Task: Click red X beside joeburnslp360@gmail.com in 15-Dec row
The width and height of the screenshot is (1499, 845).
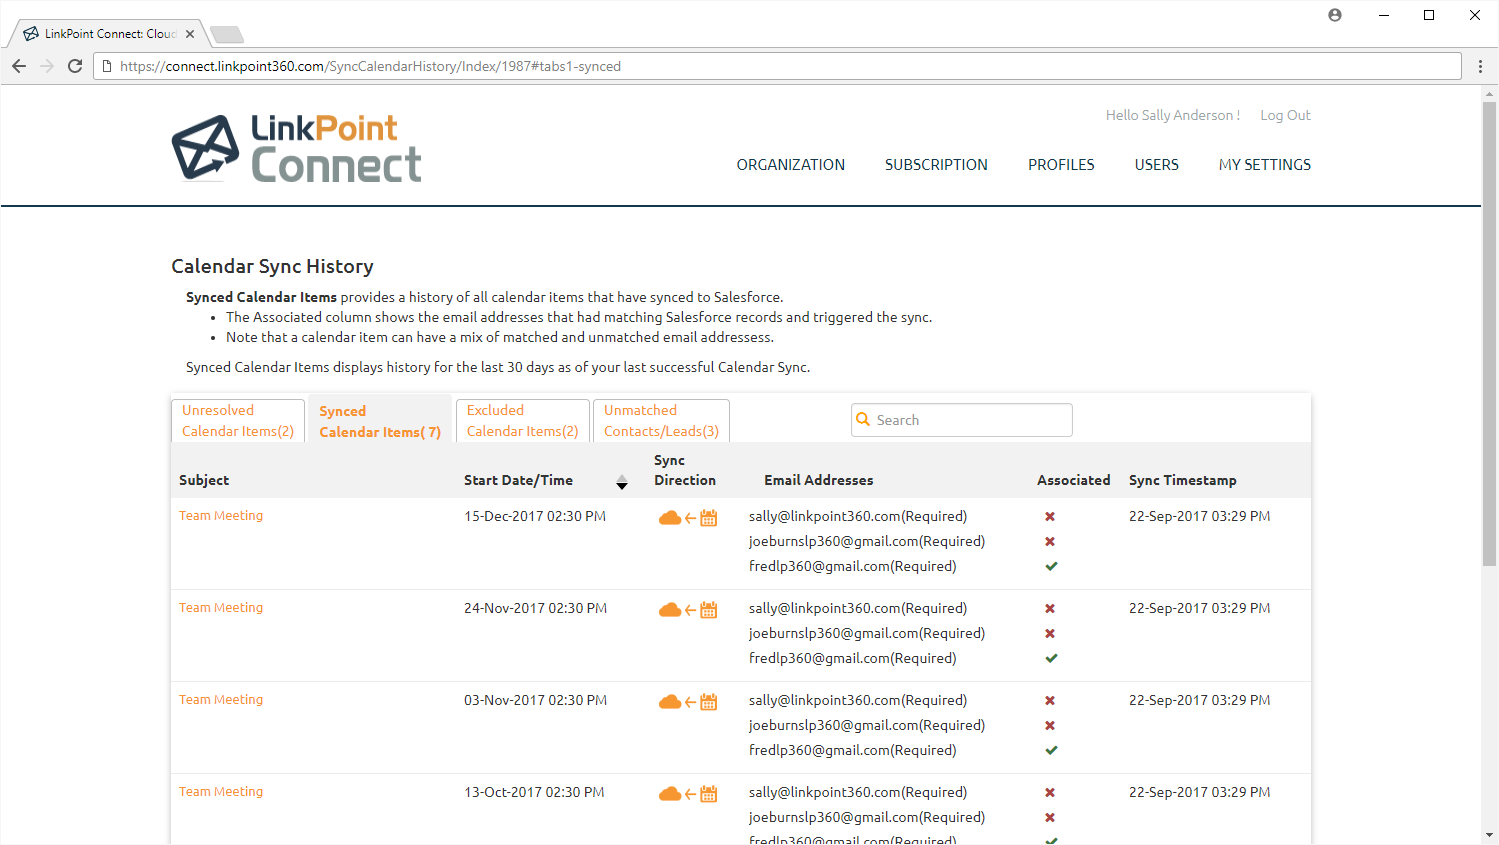Action: (1050, 542)
